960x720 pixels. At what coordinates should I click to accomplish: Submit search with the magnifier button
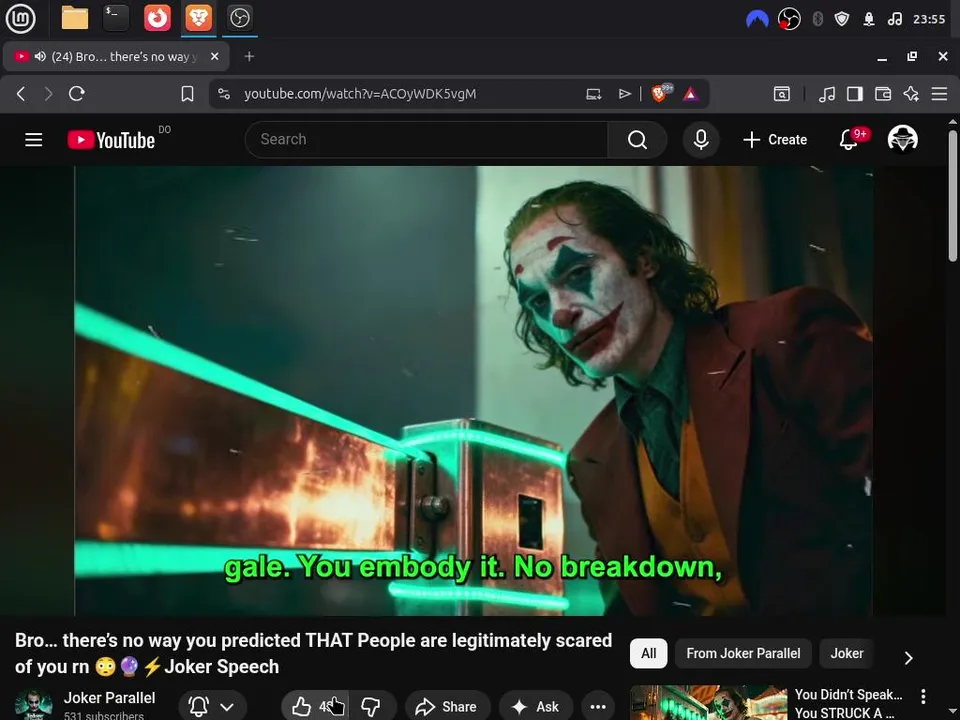(637, 140)
